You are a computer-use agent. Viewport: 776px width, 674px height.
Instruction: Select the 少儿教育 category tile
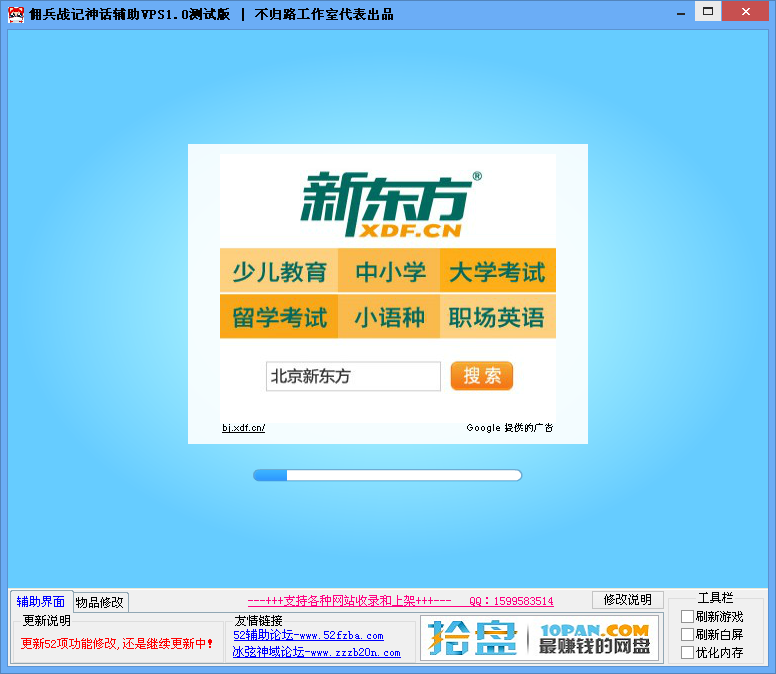click(279, 271)
